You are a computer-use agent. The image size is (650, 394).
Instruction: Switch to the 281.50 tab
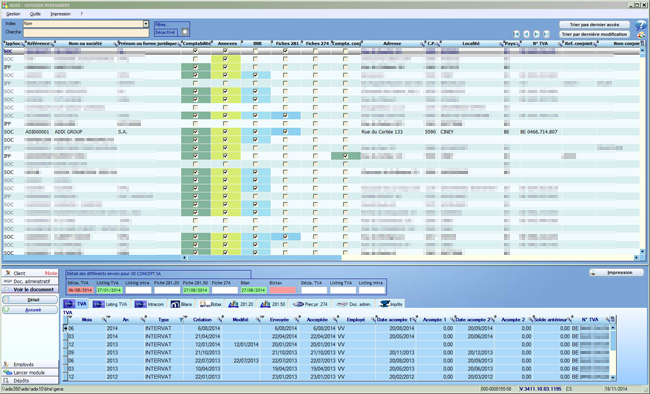tap(272, 304)
